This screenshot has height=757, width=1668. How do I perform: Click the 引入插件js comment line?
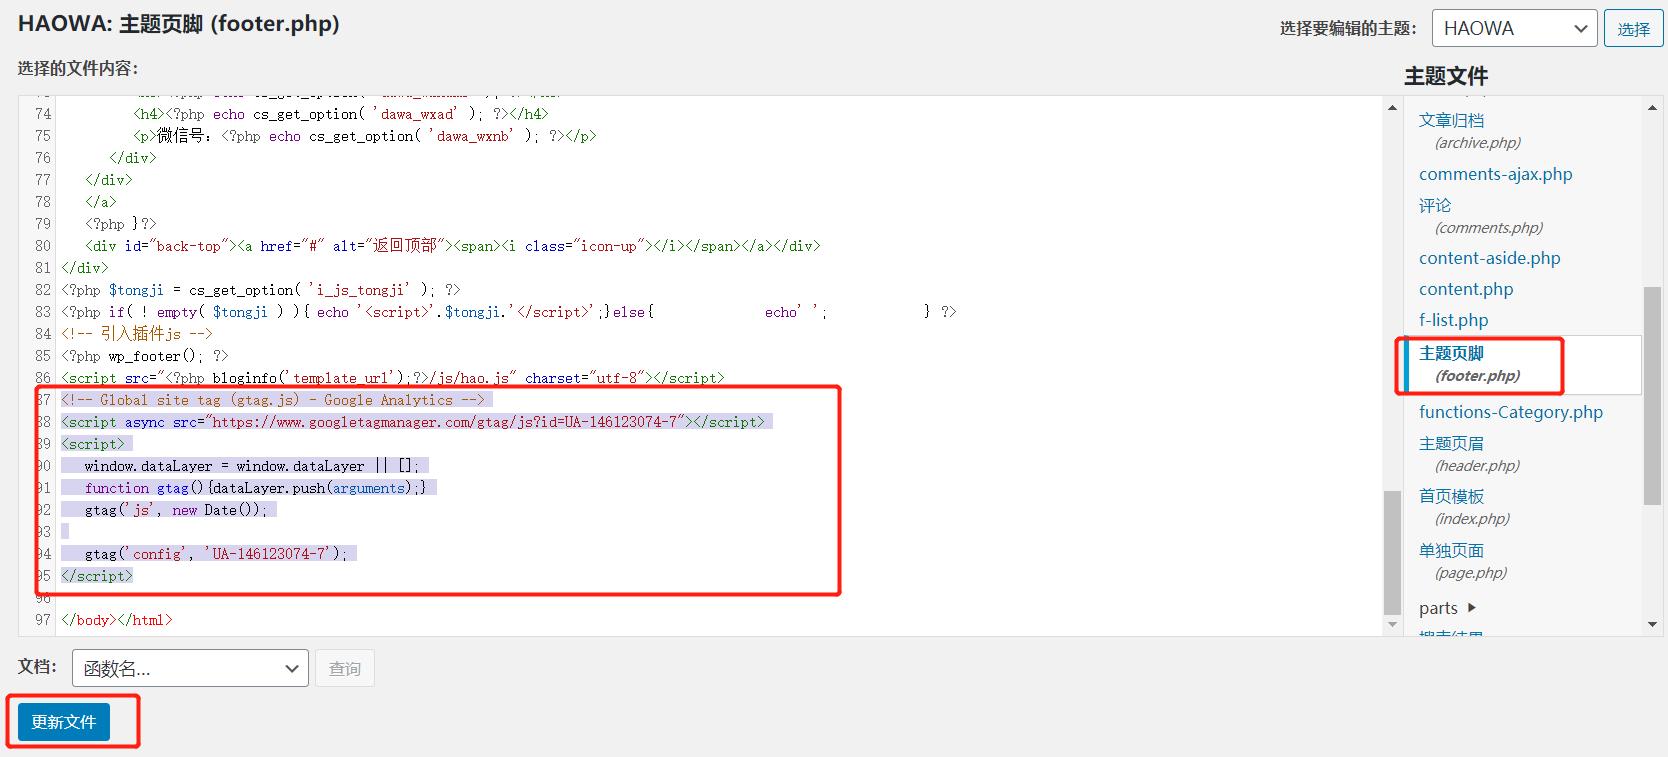137,334
